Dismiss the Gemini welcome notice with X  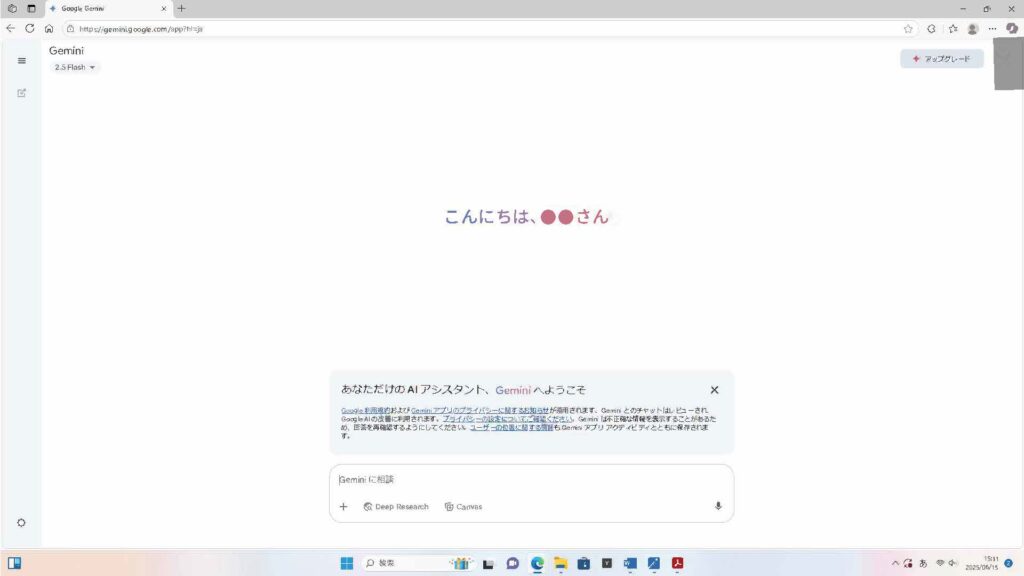point(714,390)
